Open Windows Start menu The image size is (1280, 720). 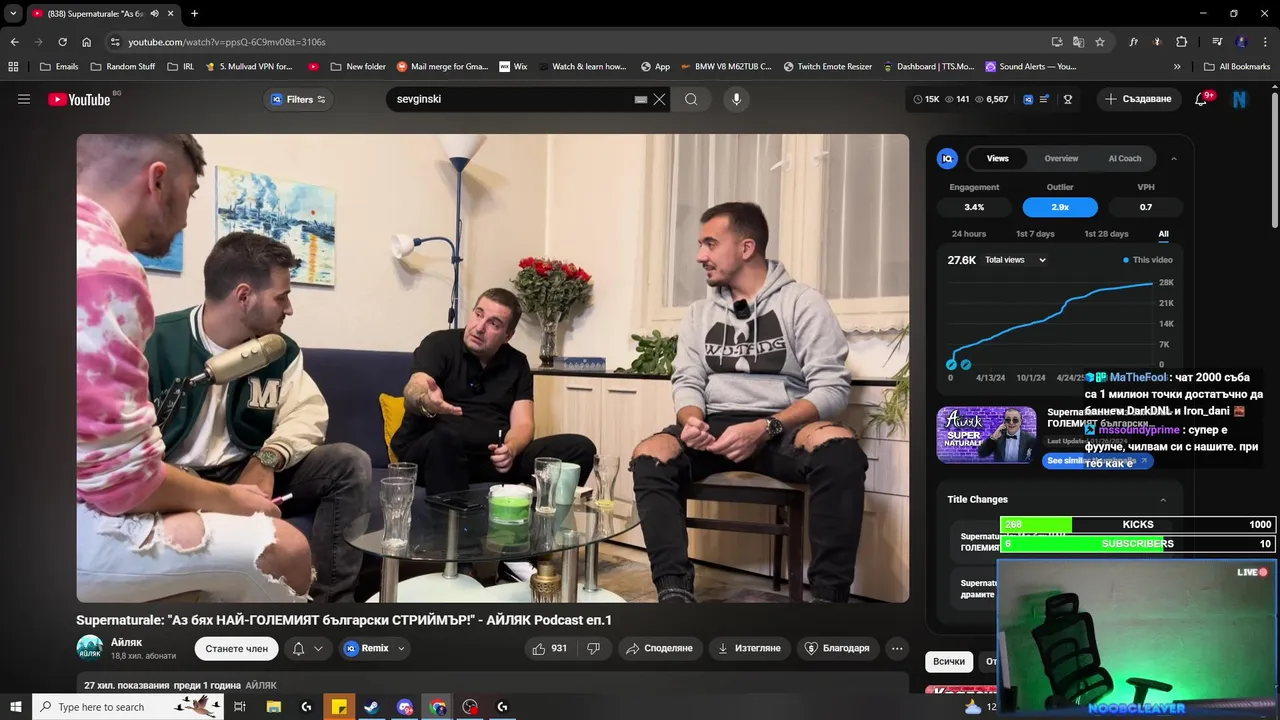pyautogui.click(x=15, y=707)
